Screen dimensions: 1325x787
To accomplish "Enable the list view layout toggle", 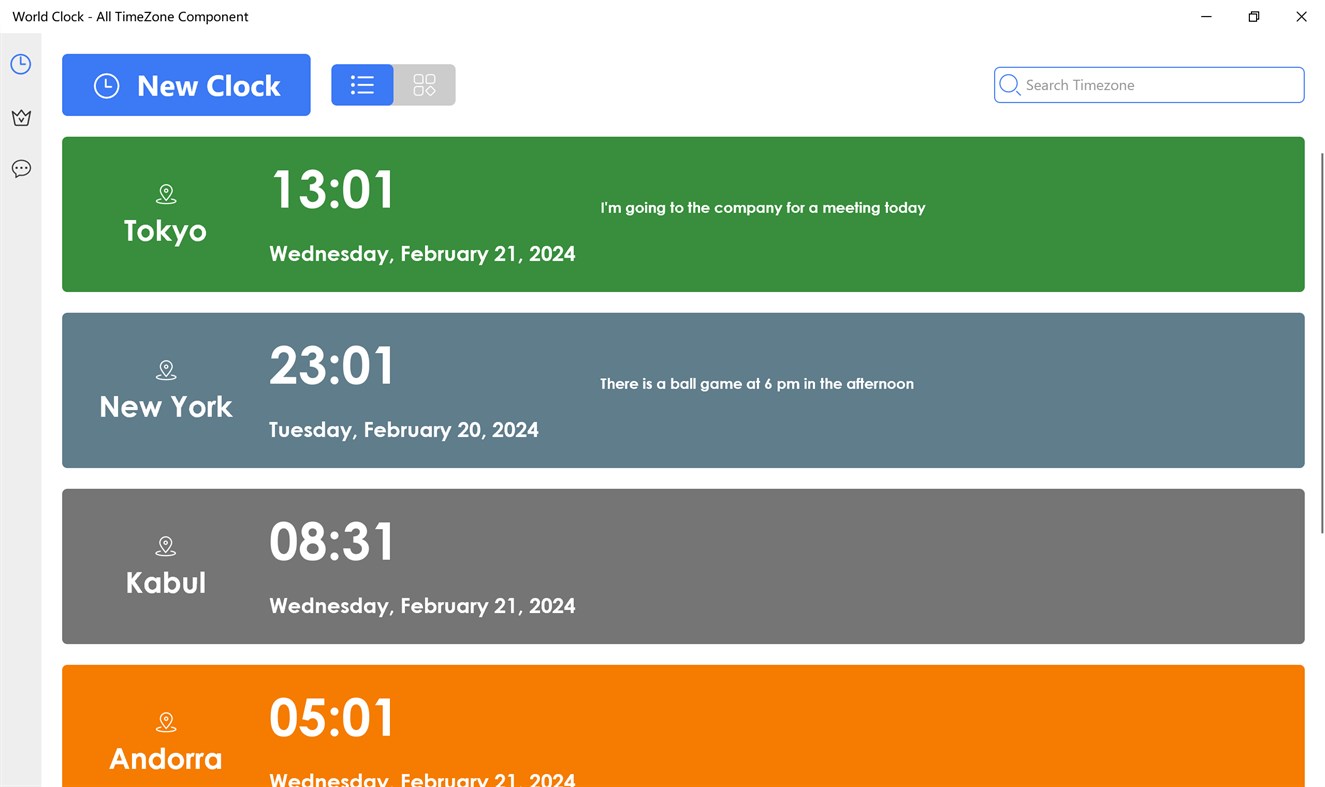I will click(x=362, y=85).
